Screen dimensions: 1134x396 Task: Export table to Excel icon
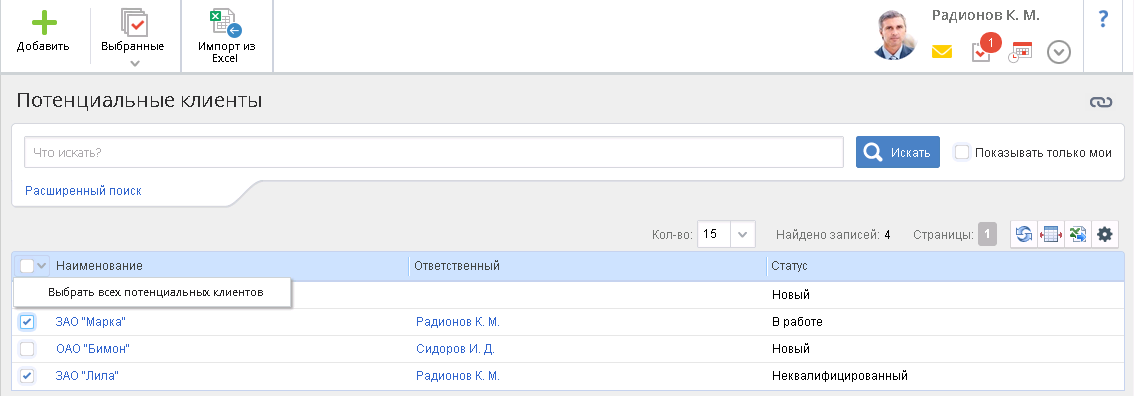point(1078,234)
